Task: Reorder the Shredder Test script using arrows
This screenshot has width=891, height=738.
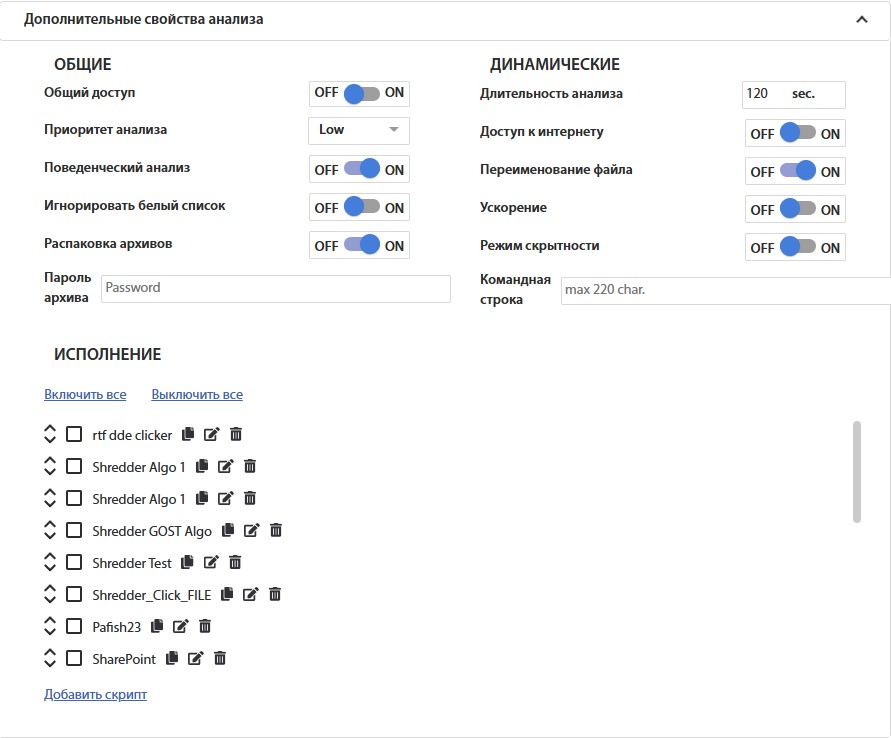Action: pos(51,563)
